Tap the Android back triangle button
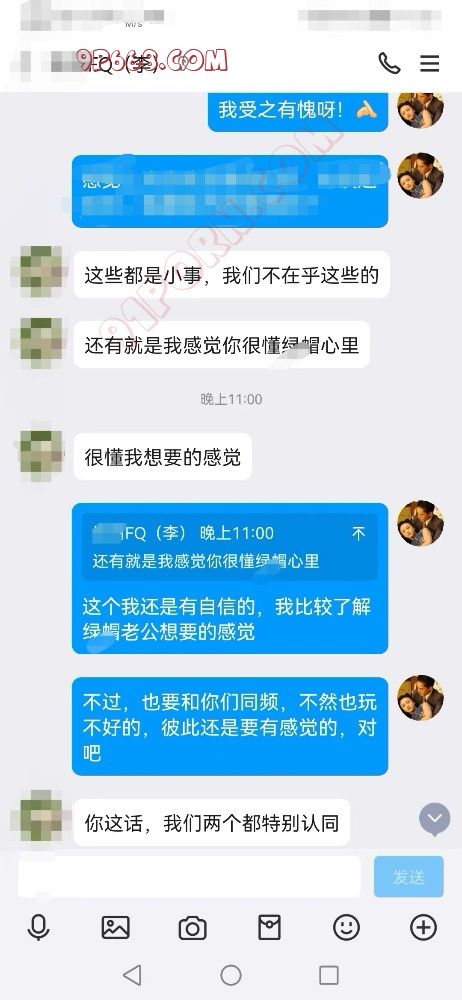This screenshot has width=462, height=1000. (132, 974)
